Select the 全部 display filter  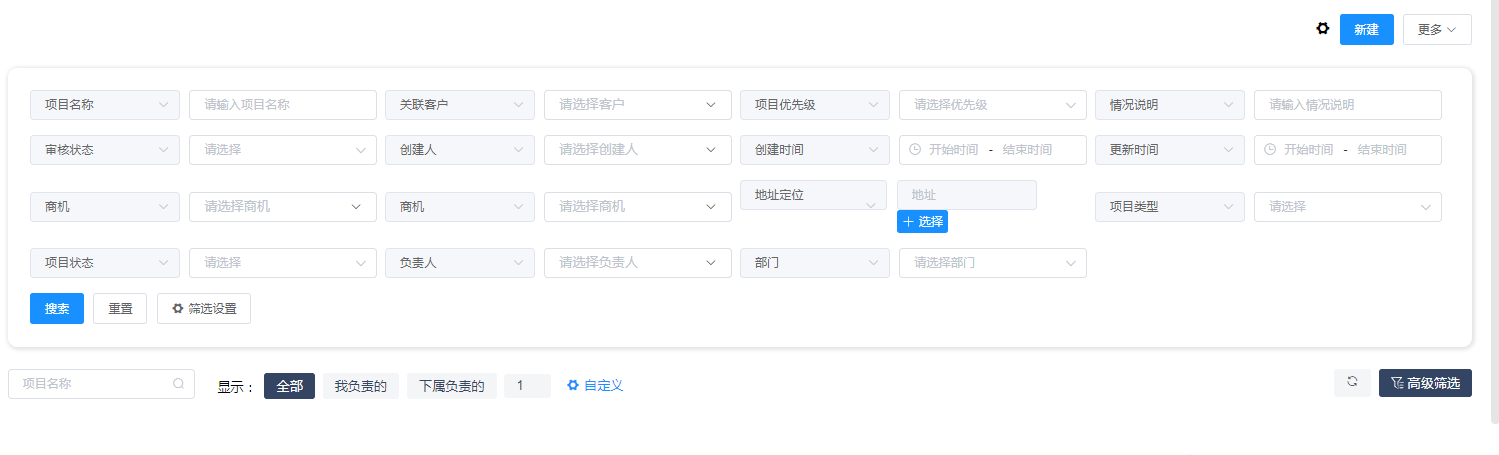click(289, 386)
